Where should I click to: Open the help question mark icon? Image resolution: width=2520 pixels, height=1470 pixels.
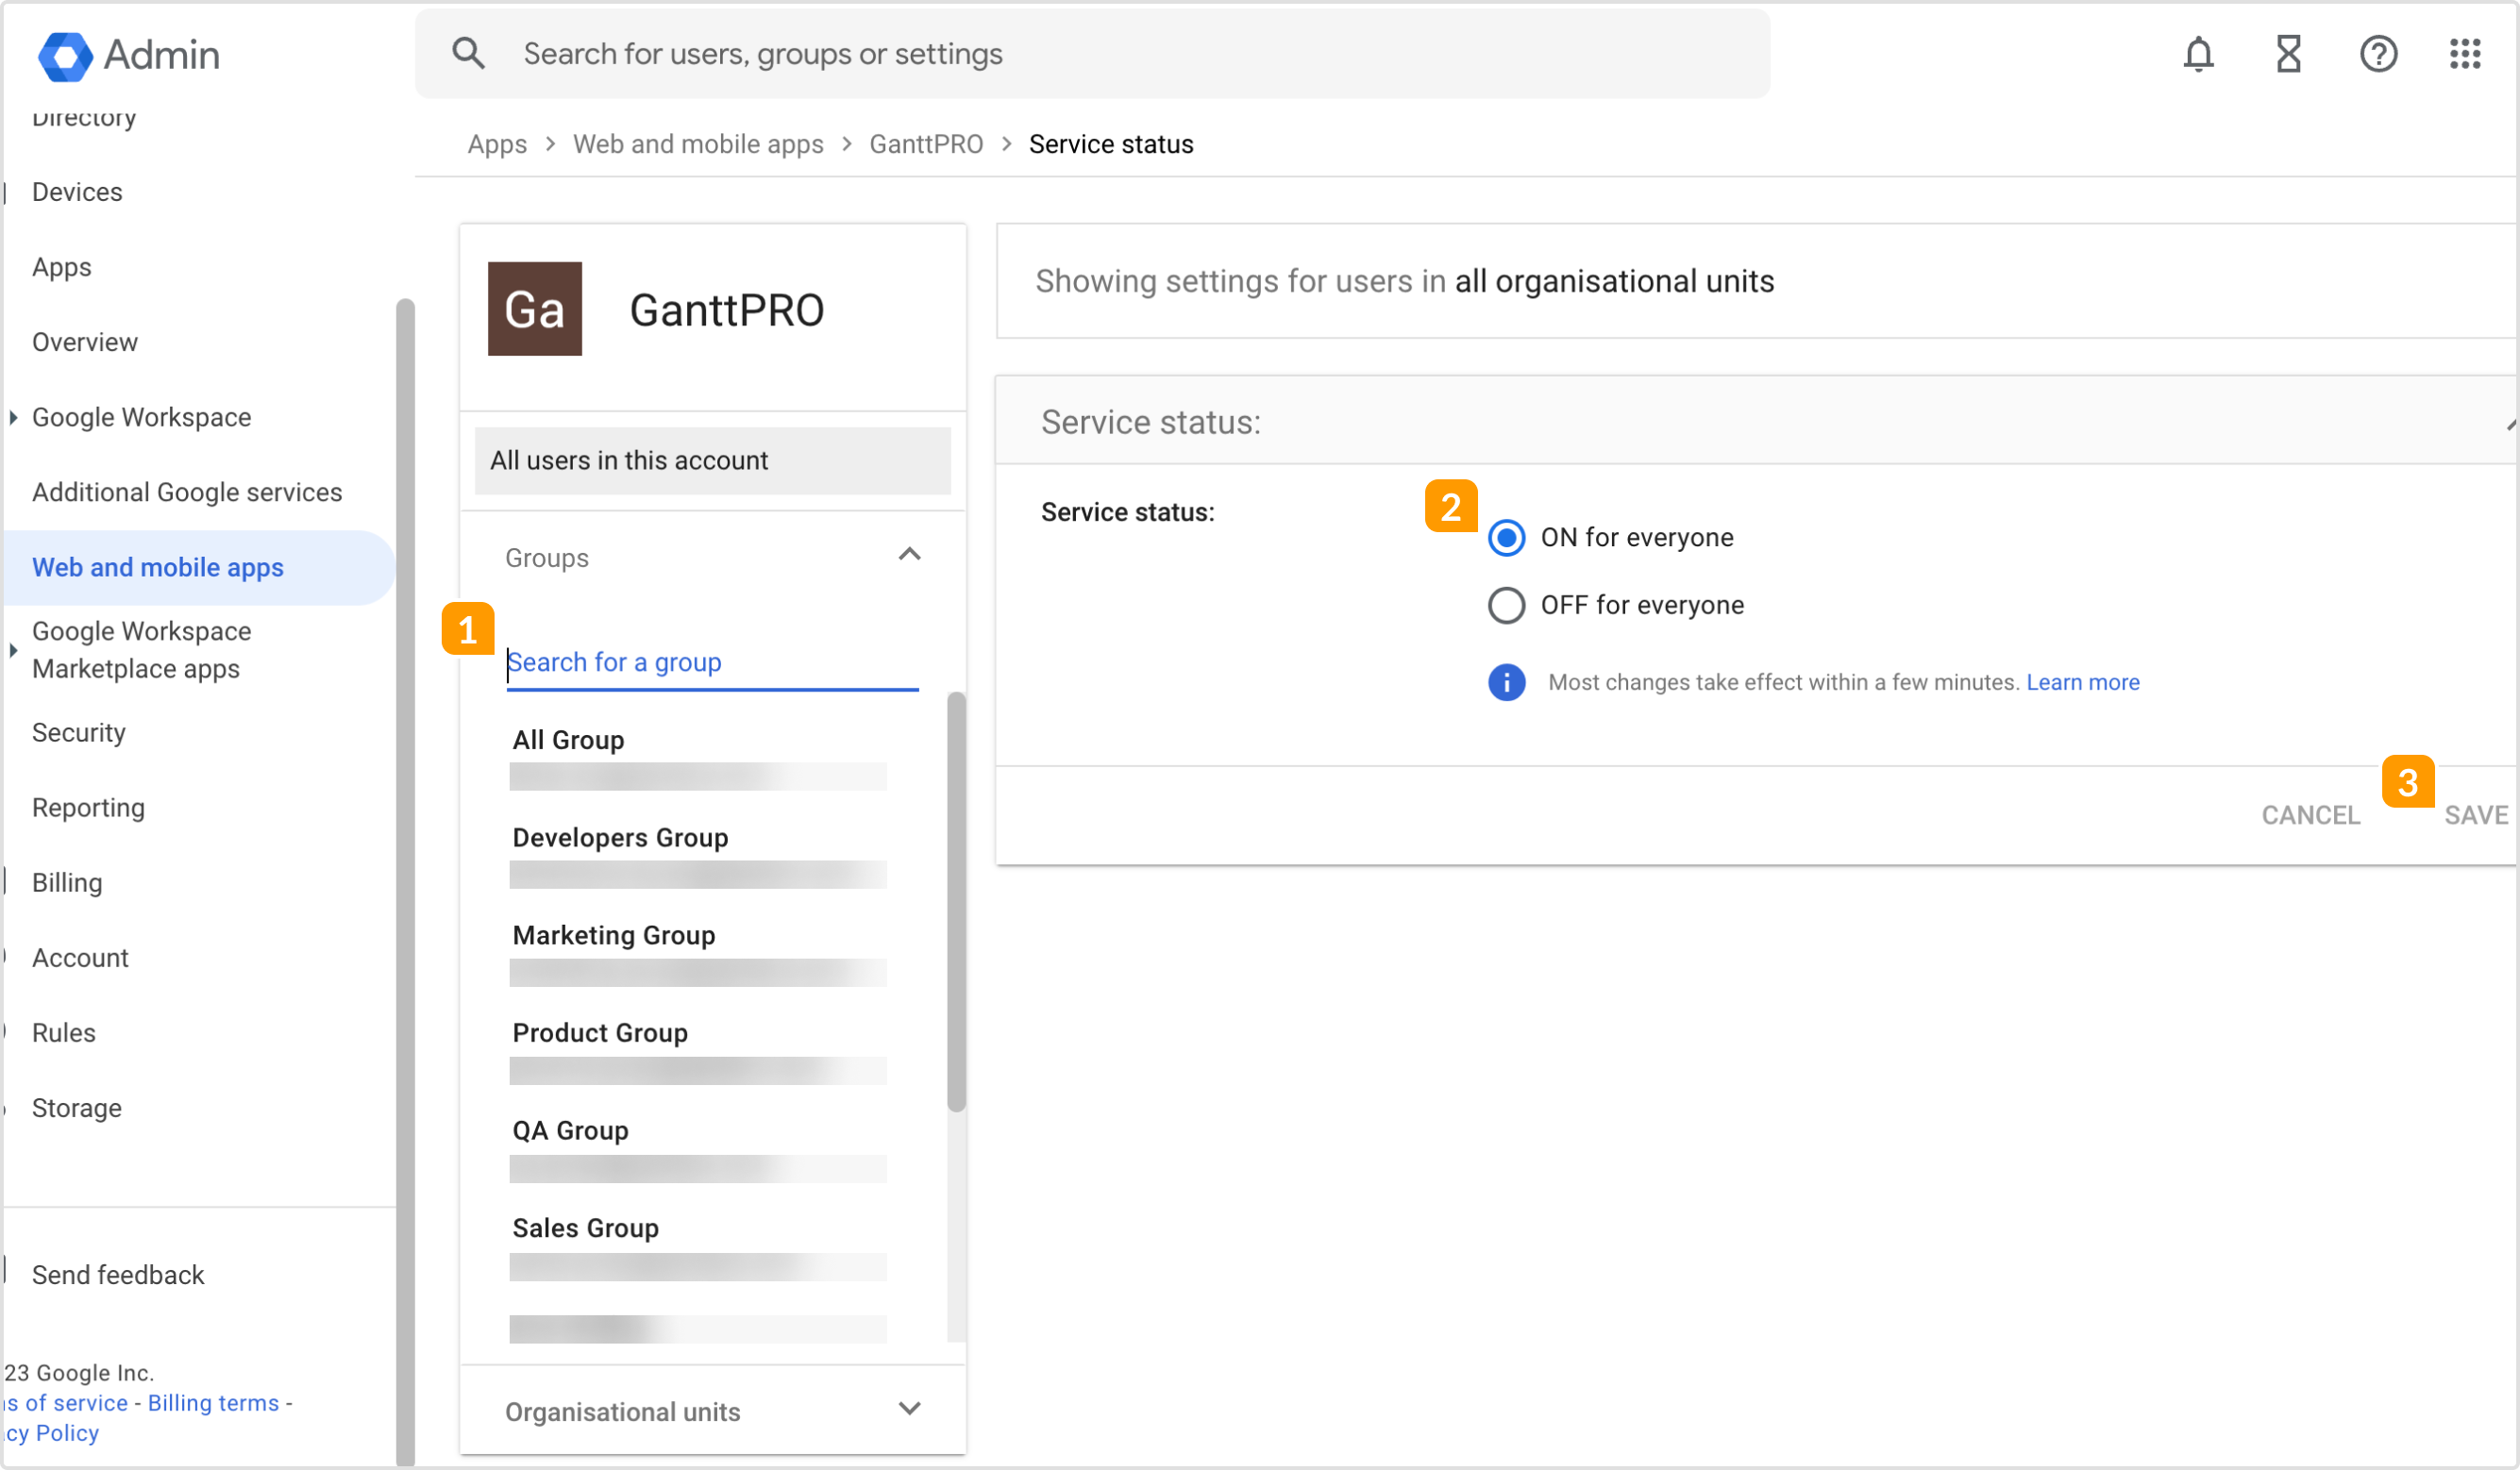click(2378, 54)
